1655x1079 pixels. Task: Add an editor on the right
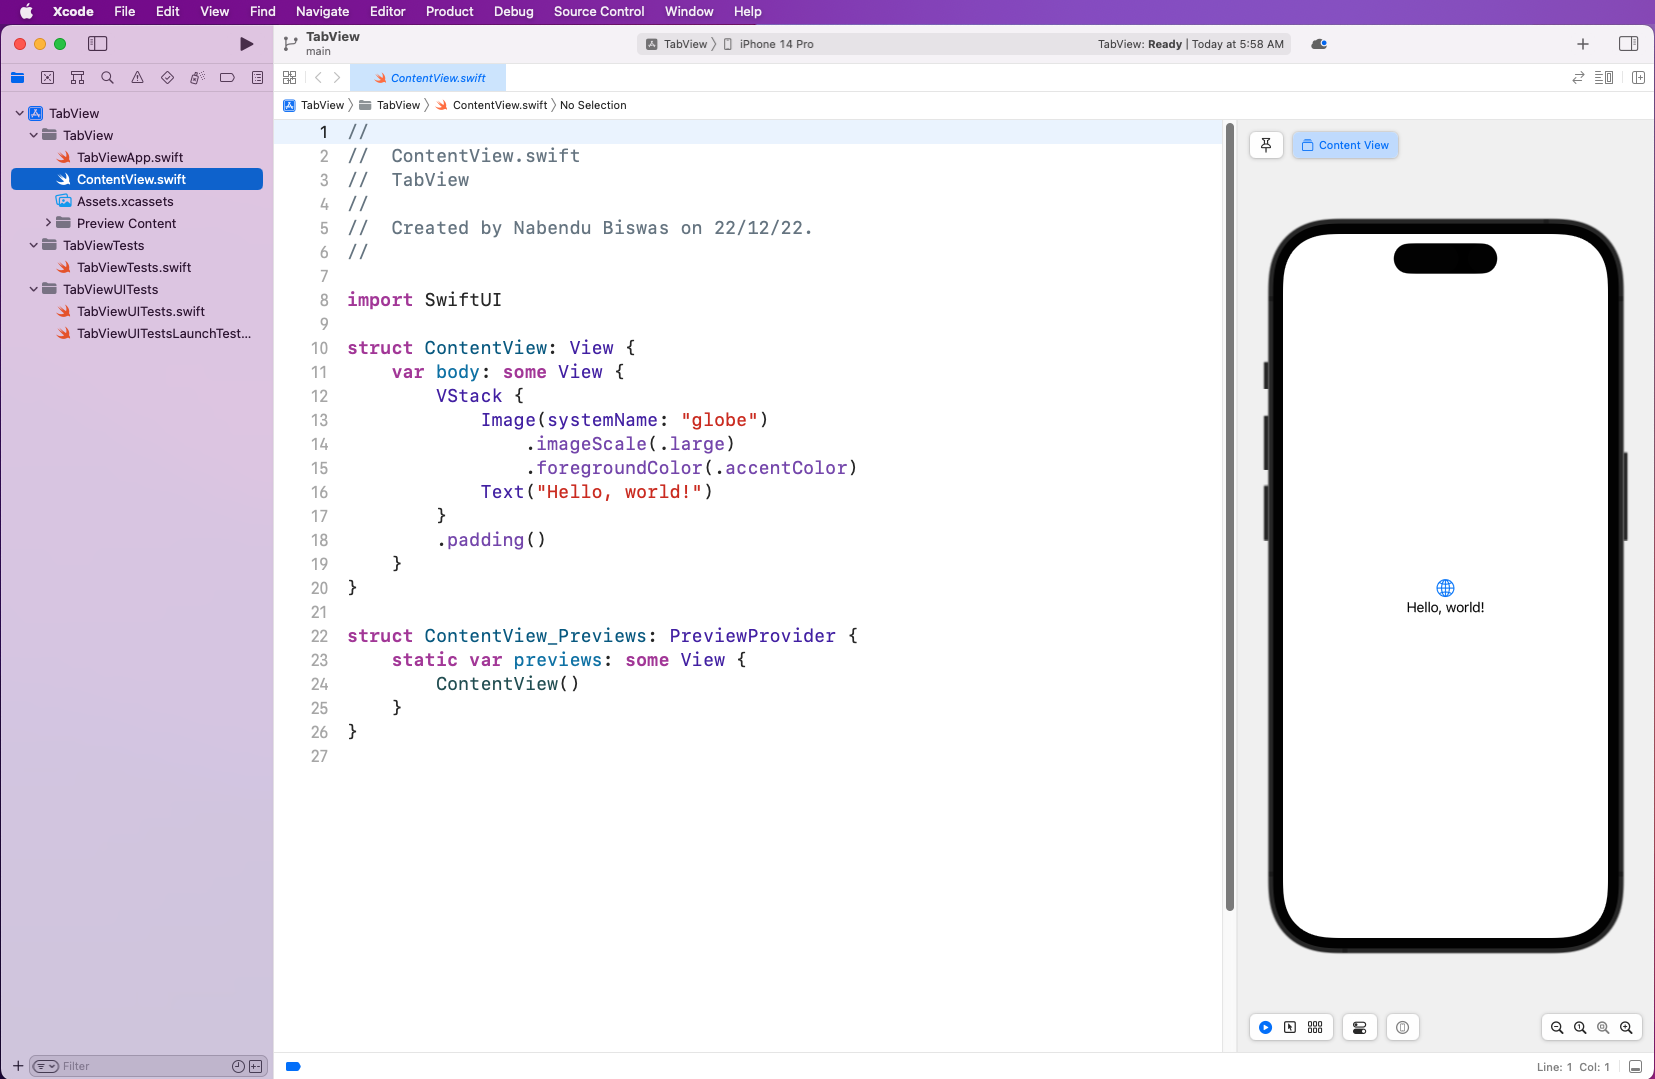pyautogui.click(x=1638, y=78)
